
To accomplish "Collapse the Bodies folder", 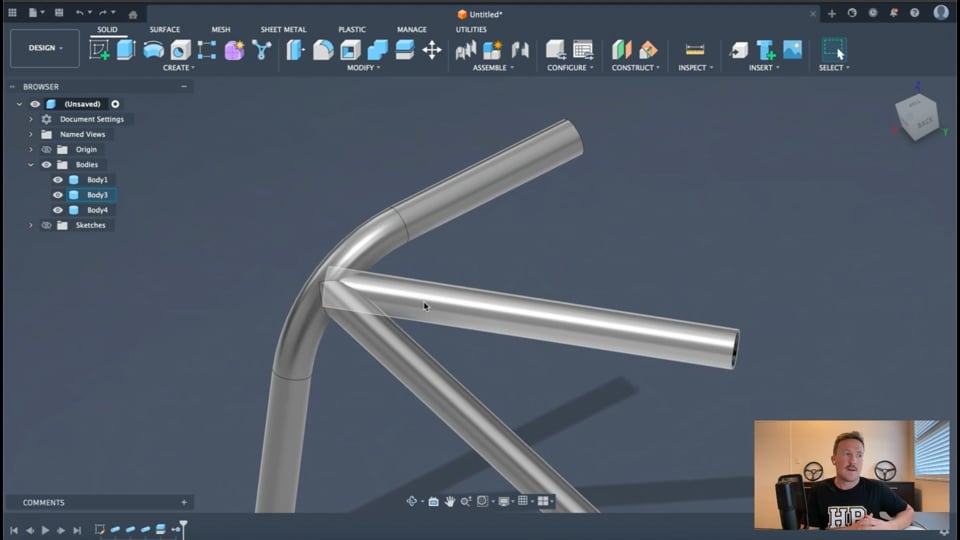I will tap(31, 164).
